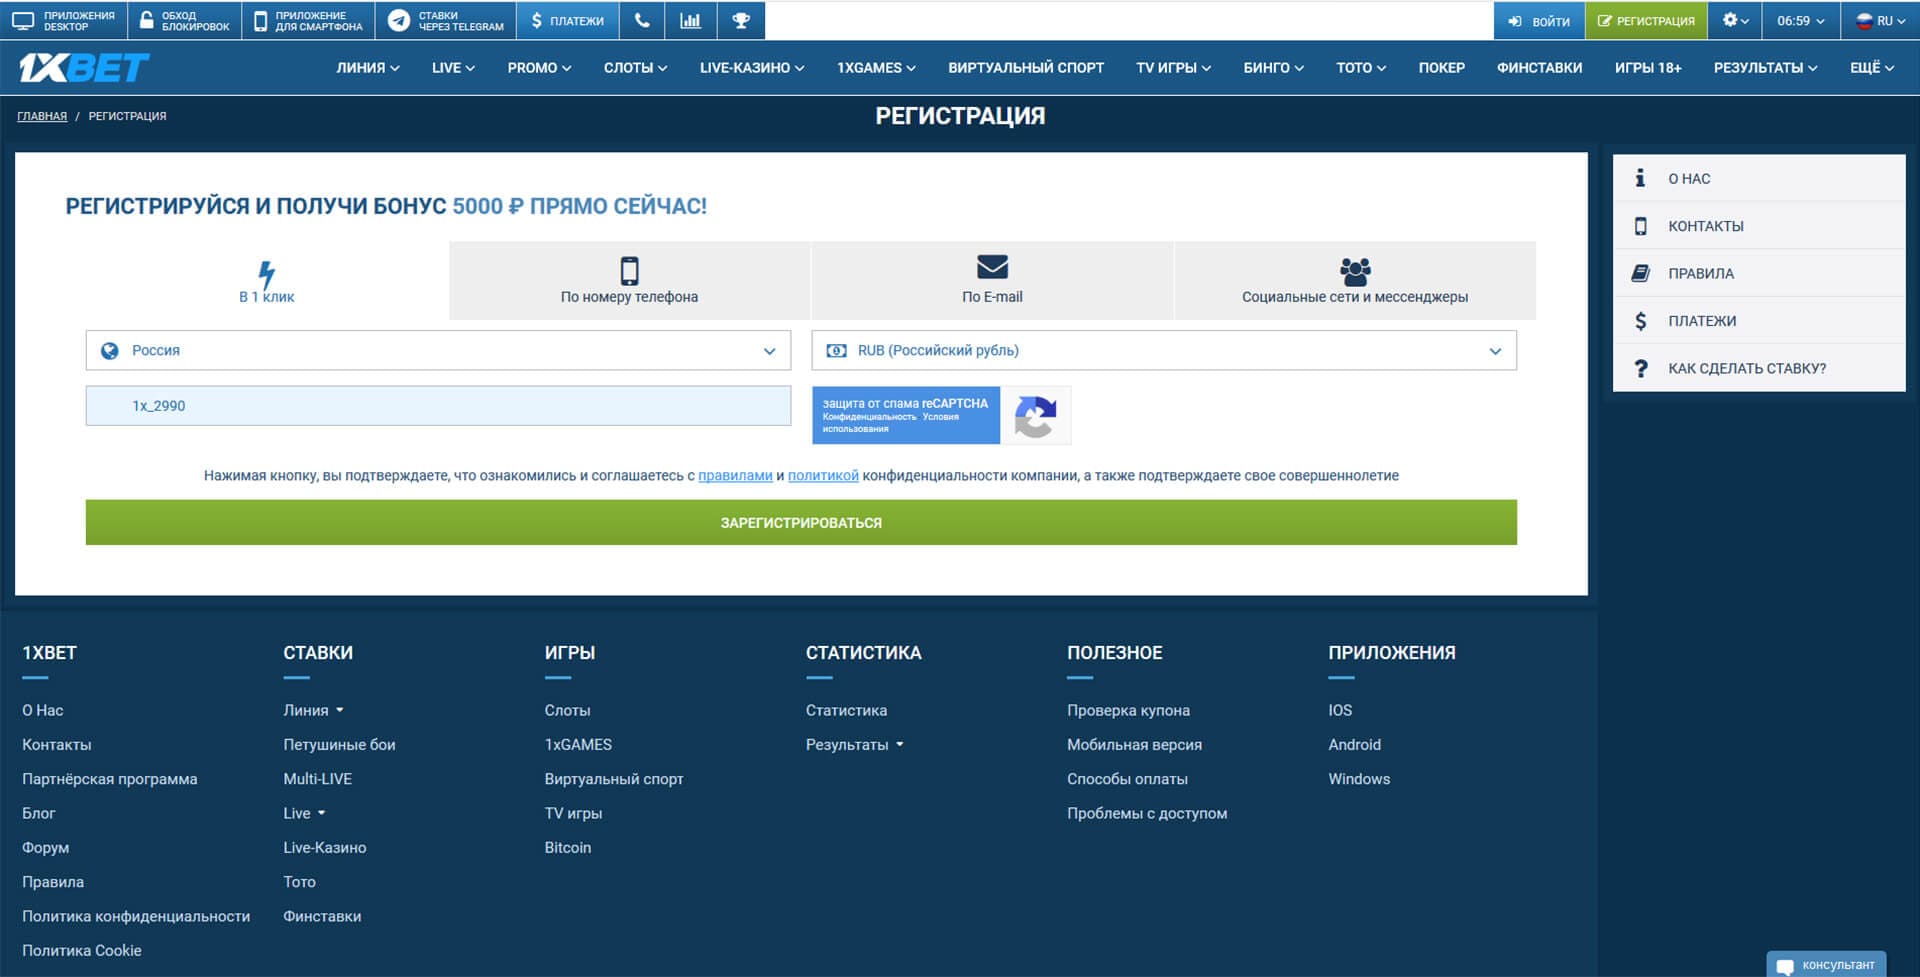Open the 'политикой' link in agreement text
The height and width of the screenshot is (977, 1920).
(823, 476)
